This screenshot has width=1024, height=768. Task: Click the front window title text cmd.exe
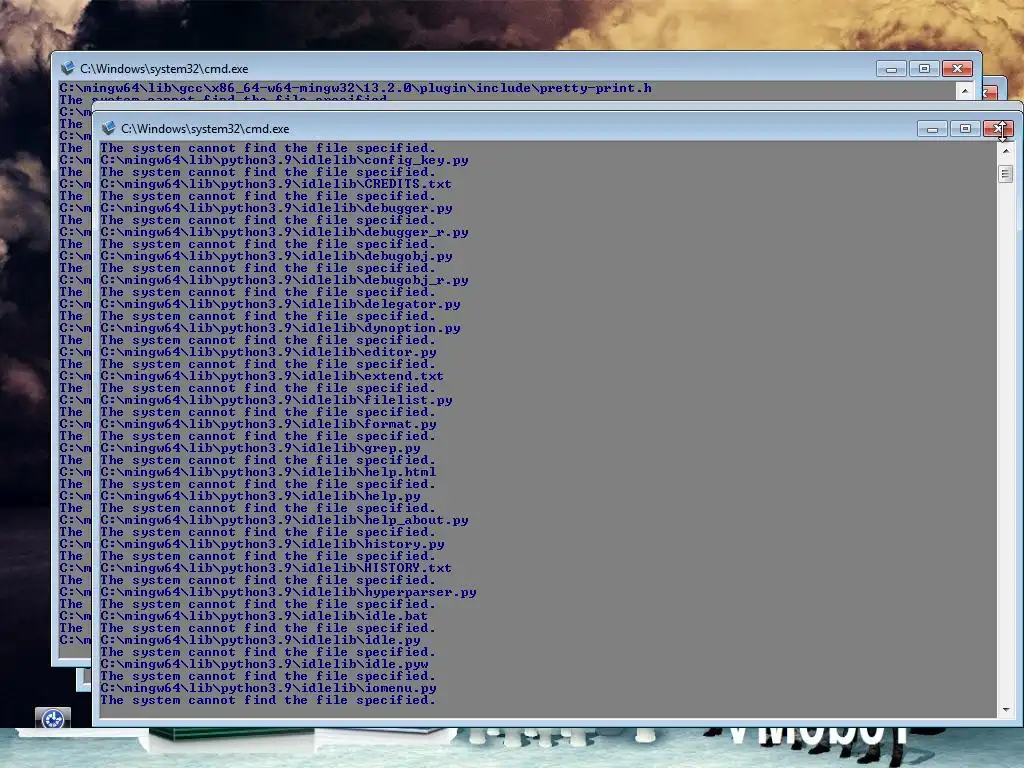coord(205,129)
